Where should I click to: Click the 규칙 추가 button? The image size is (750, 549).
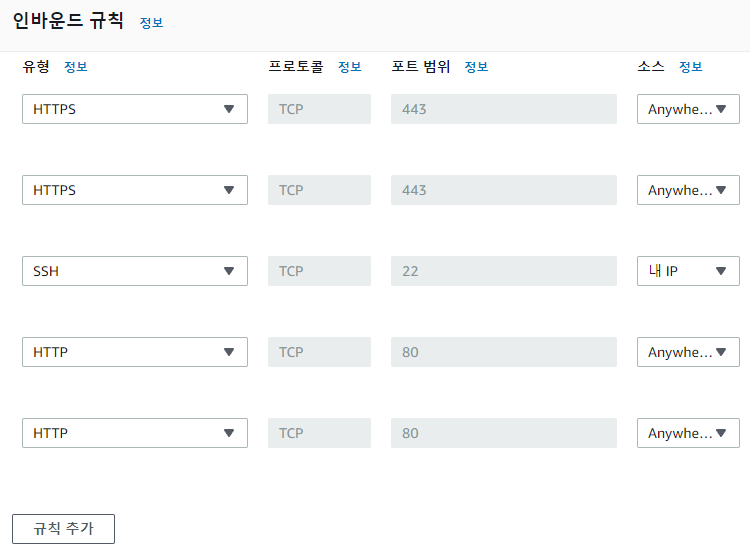click(x=64, y=528)
